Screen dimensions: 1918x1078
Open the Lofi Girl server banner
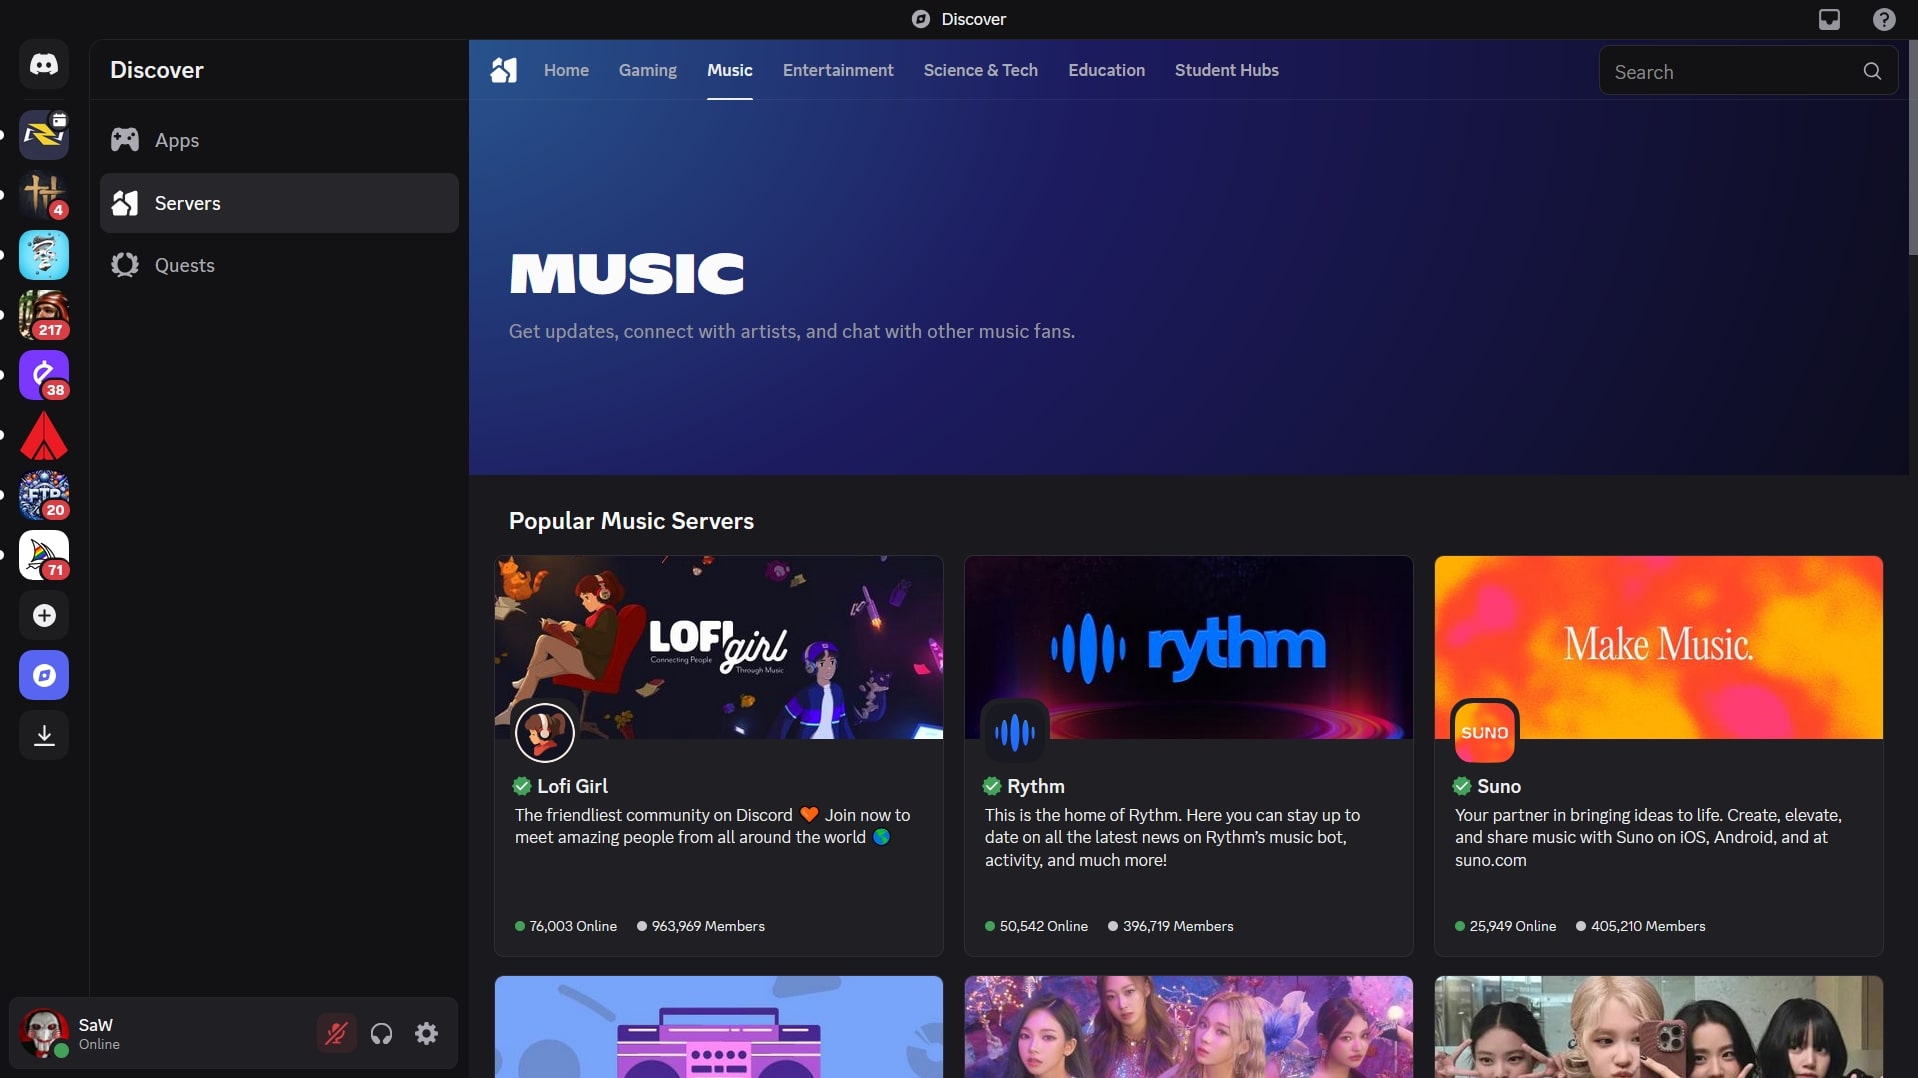(719, 647)
